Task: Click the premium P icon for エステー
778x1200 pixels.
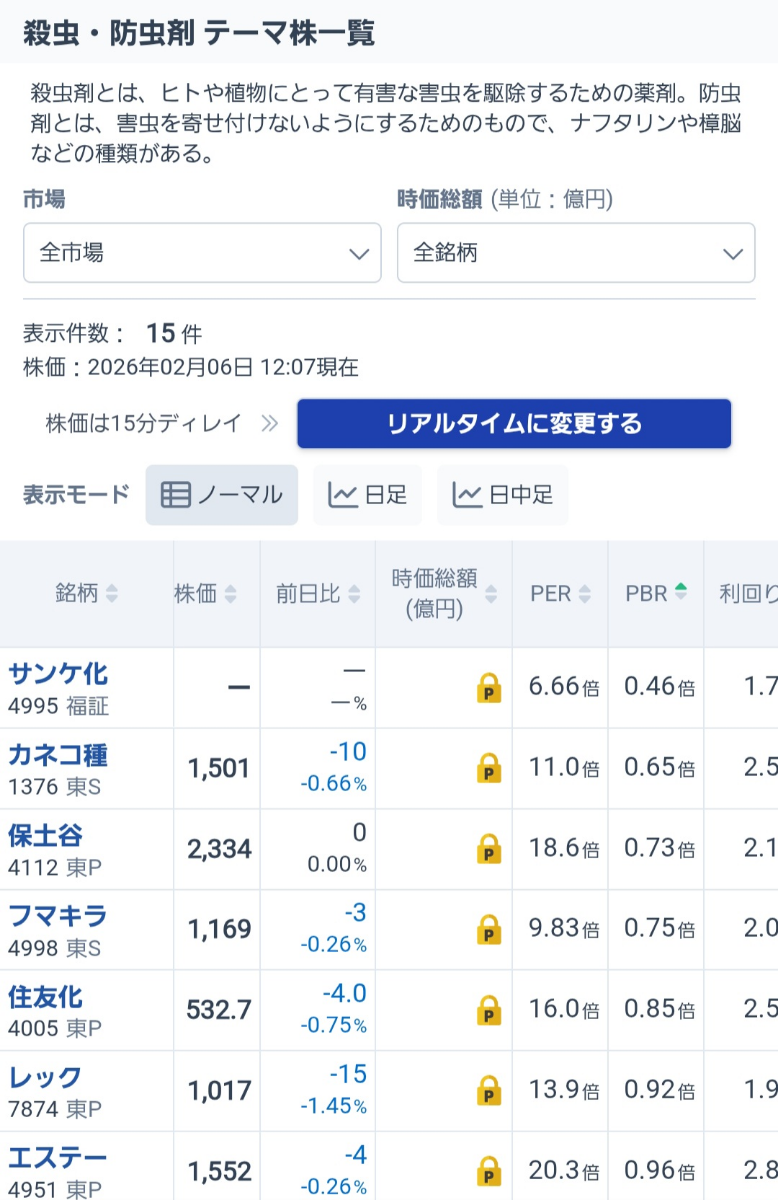Action: tap(487, 1170)
